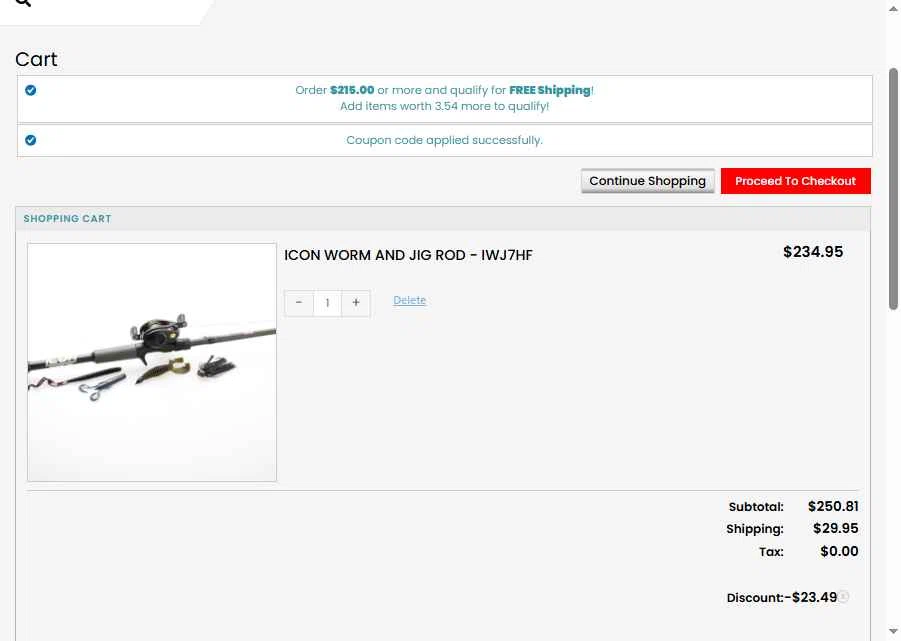Delete the Icon Worm and Jig Rod
Viewport: 901px width, 641px height.
410,300
